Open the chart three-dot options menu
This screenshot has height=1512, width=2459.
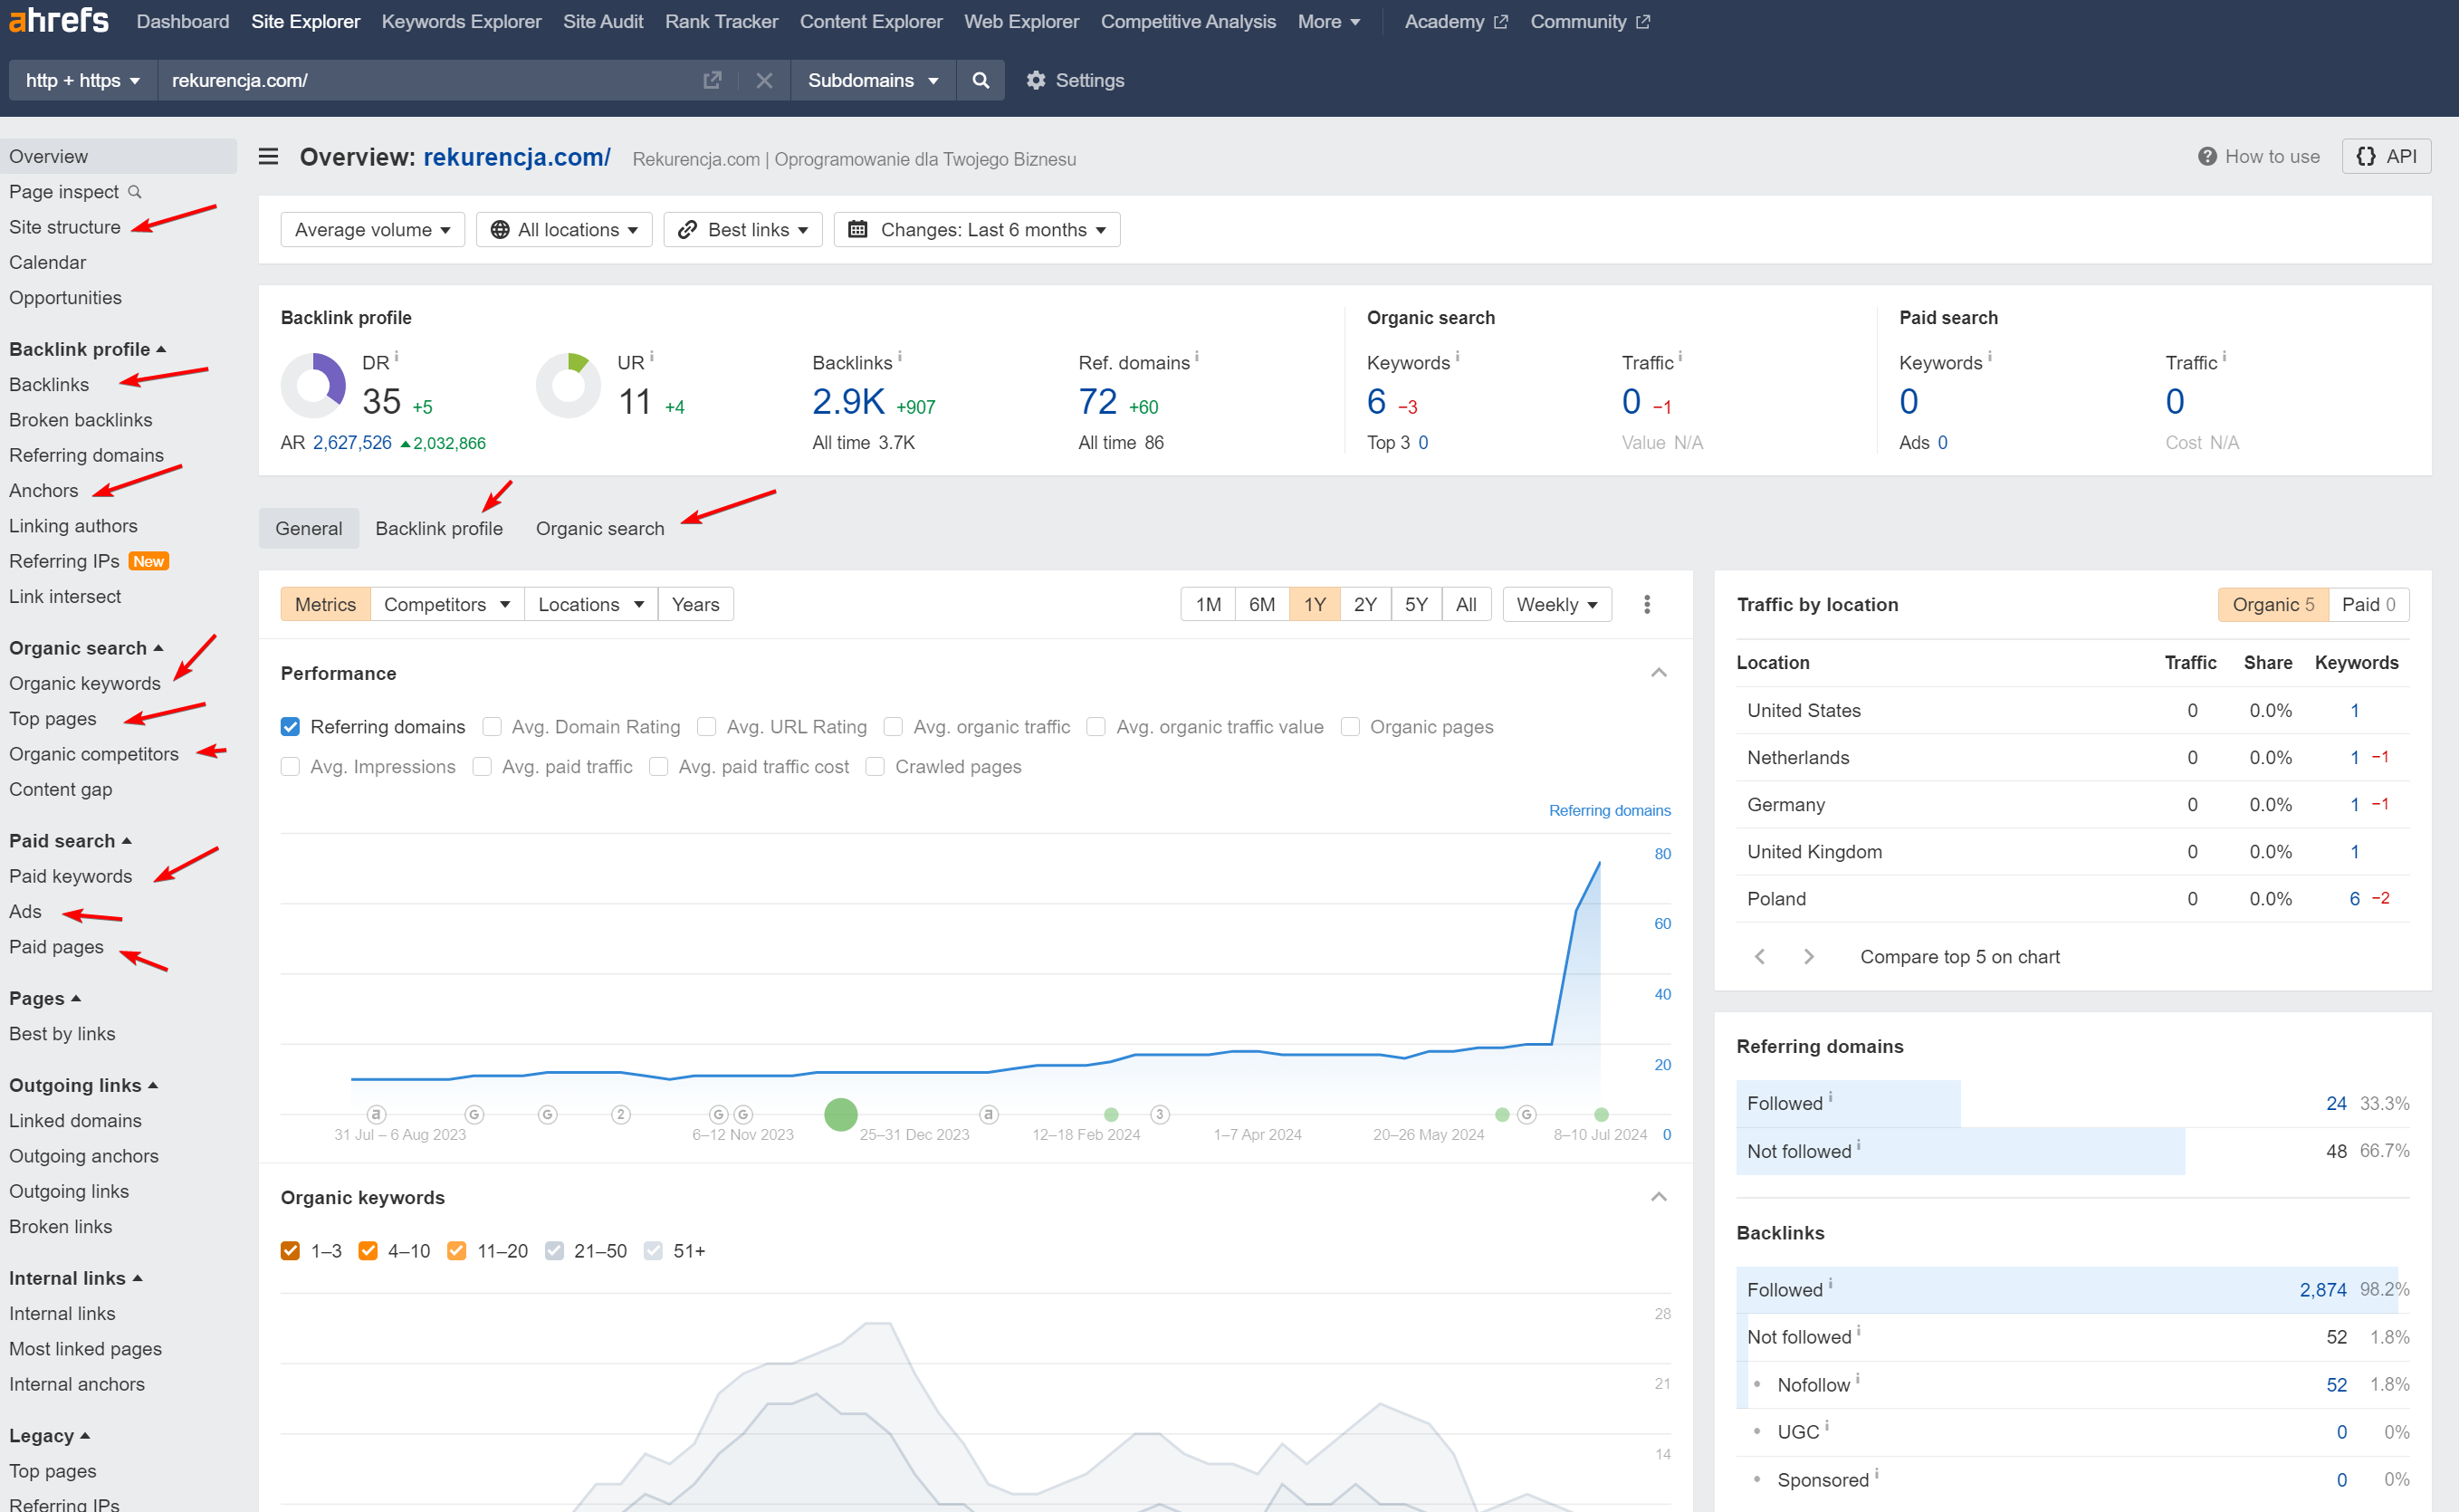point(1647,604)
